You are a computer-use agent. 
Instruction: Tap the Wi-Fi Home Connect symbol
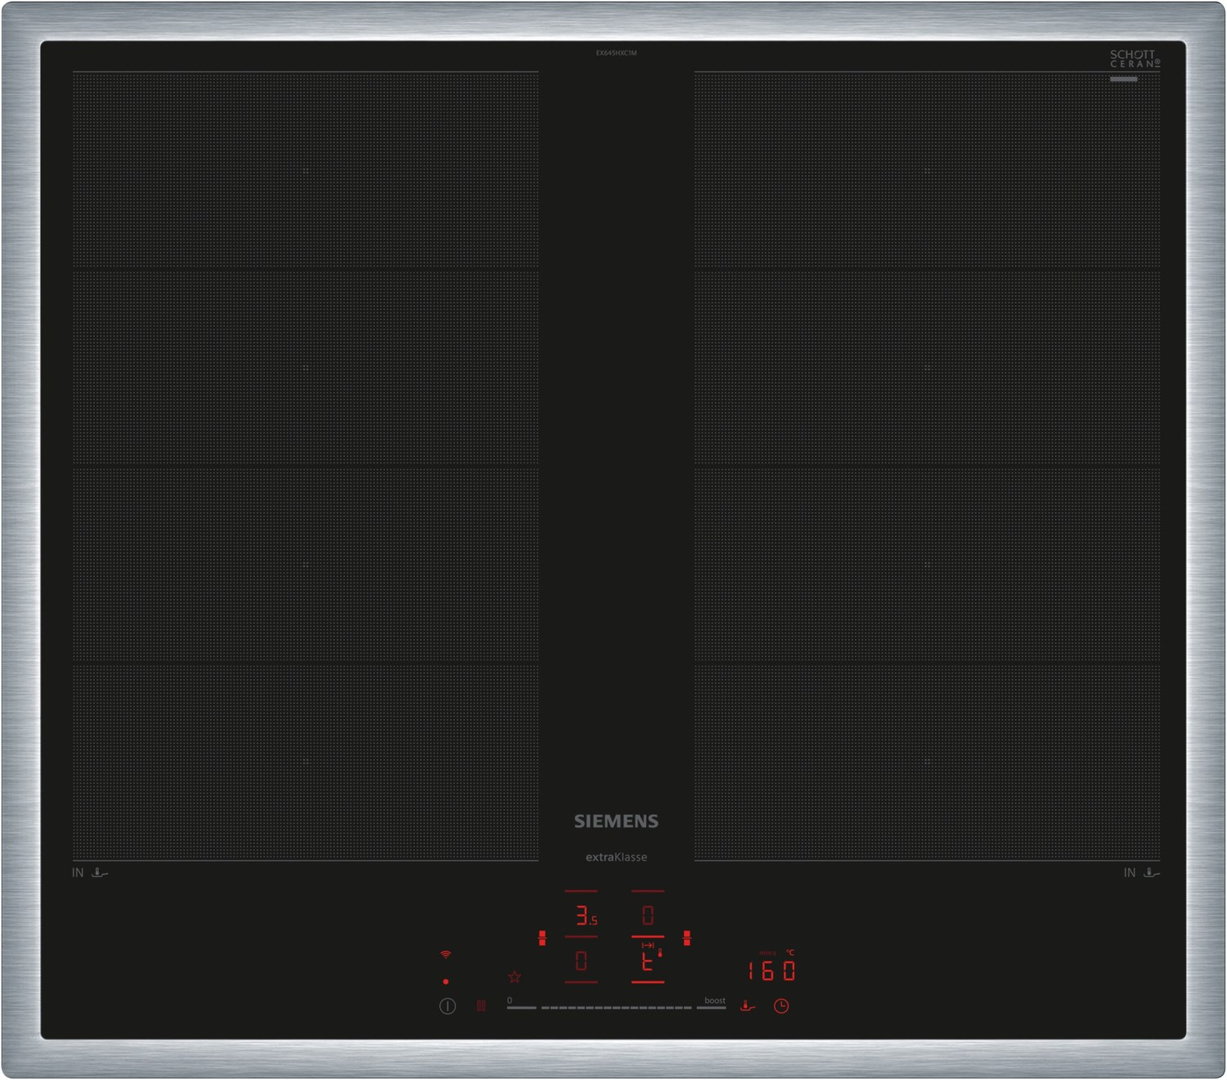tap(445, 955)
